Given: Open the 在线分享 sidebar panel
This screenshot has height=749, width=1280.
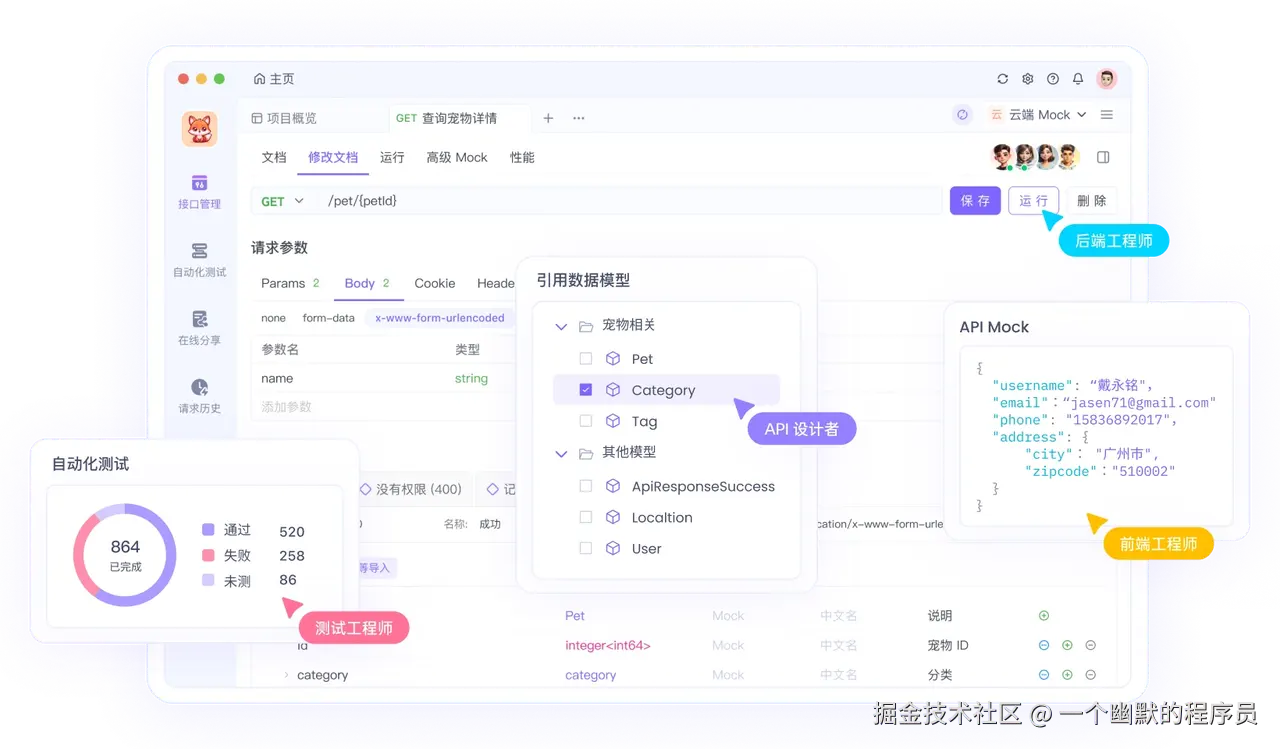Looking at the screenshot, I should 199,328.
